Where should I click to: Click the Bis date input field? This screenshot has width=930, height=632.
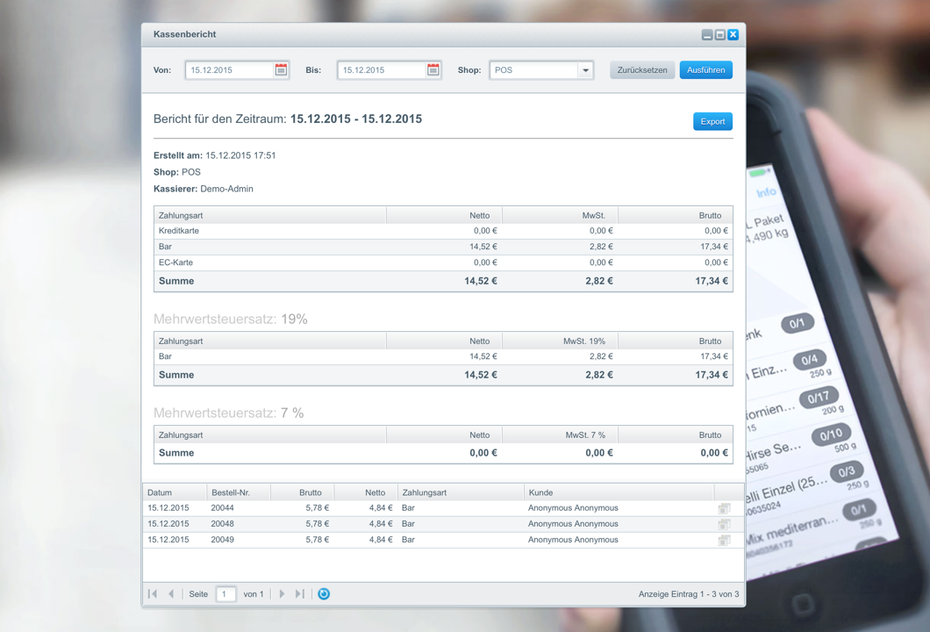coord(382,70)
